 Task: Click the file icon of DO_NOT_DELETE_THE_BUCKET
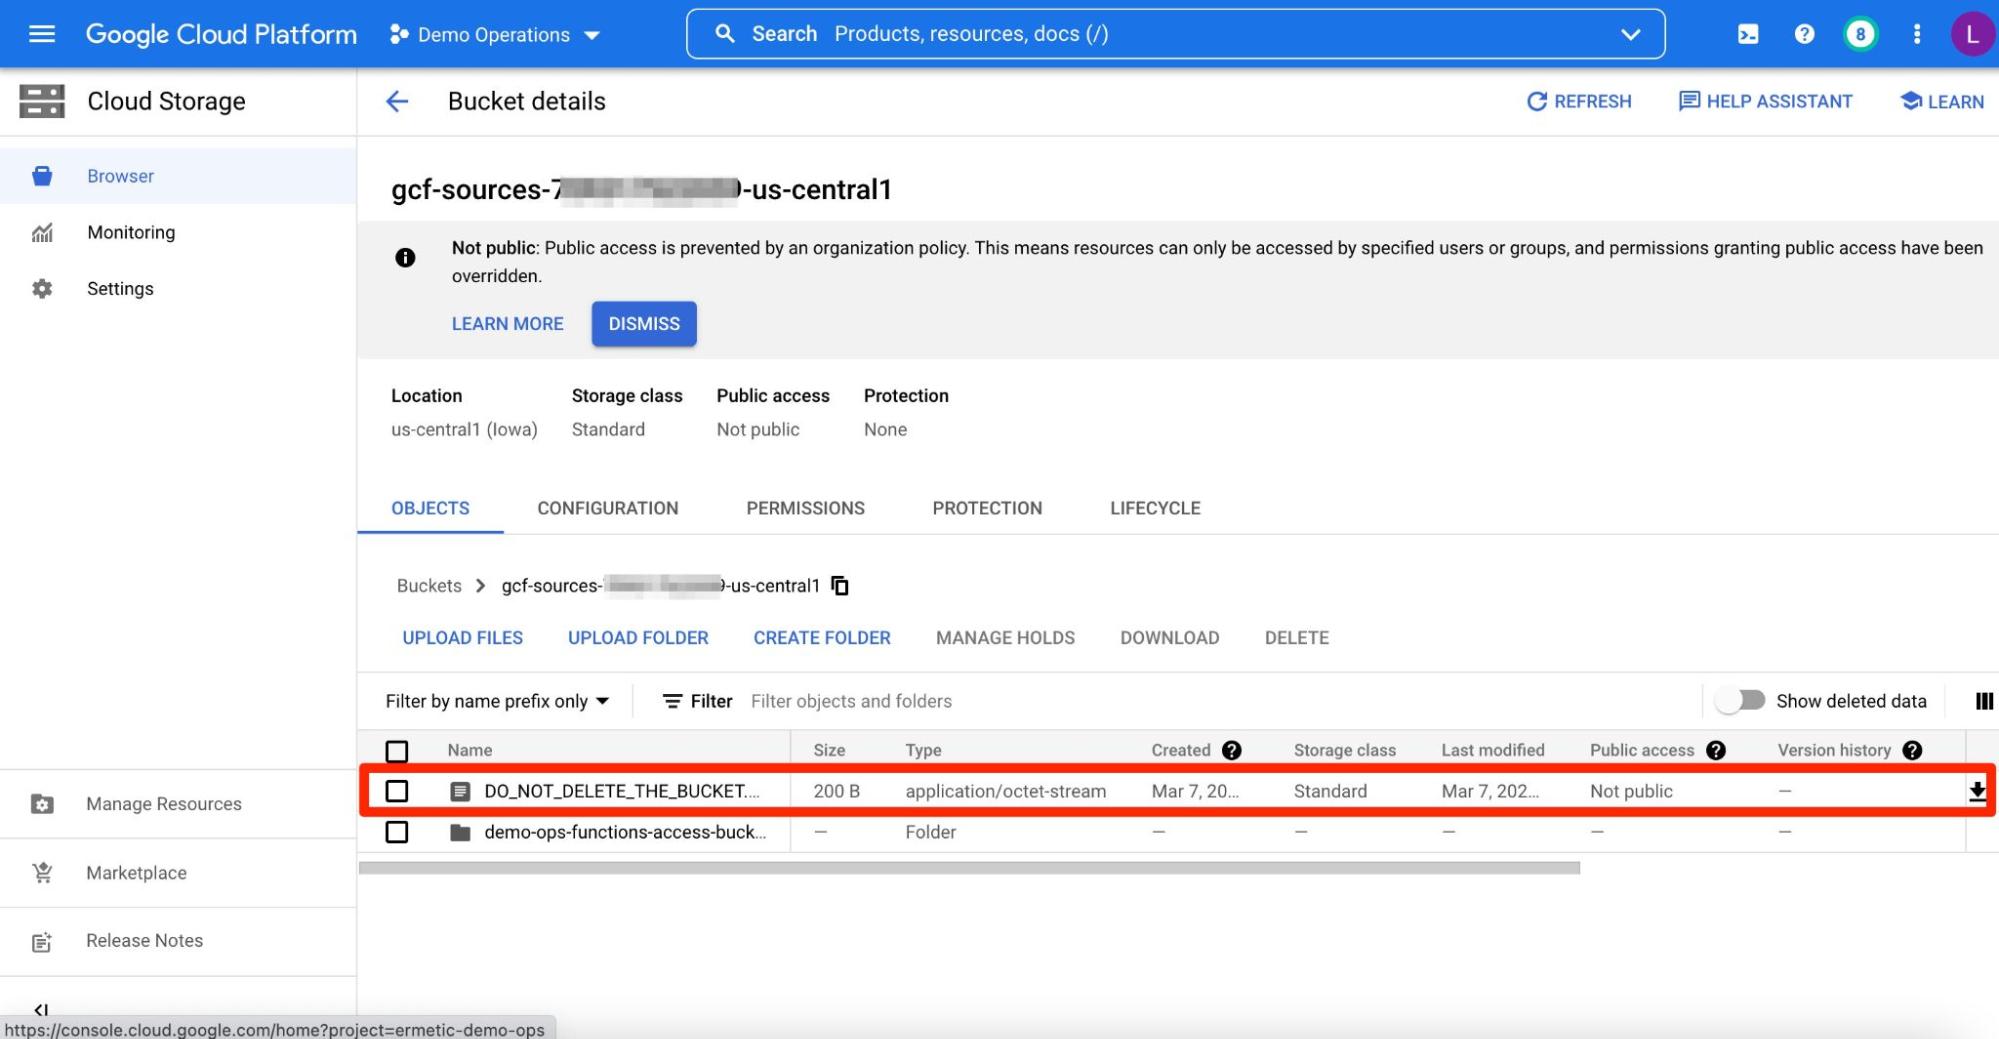[x=460, y=791]
